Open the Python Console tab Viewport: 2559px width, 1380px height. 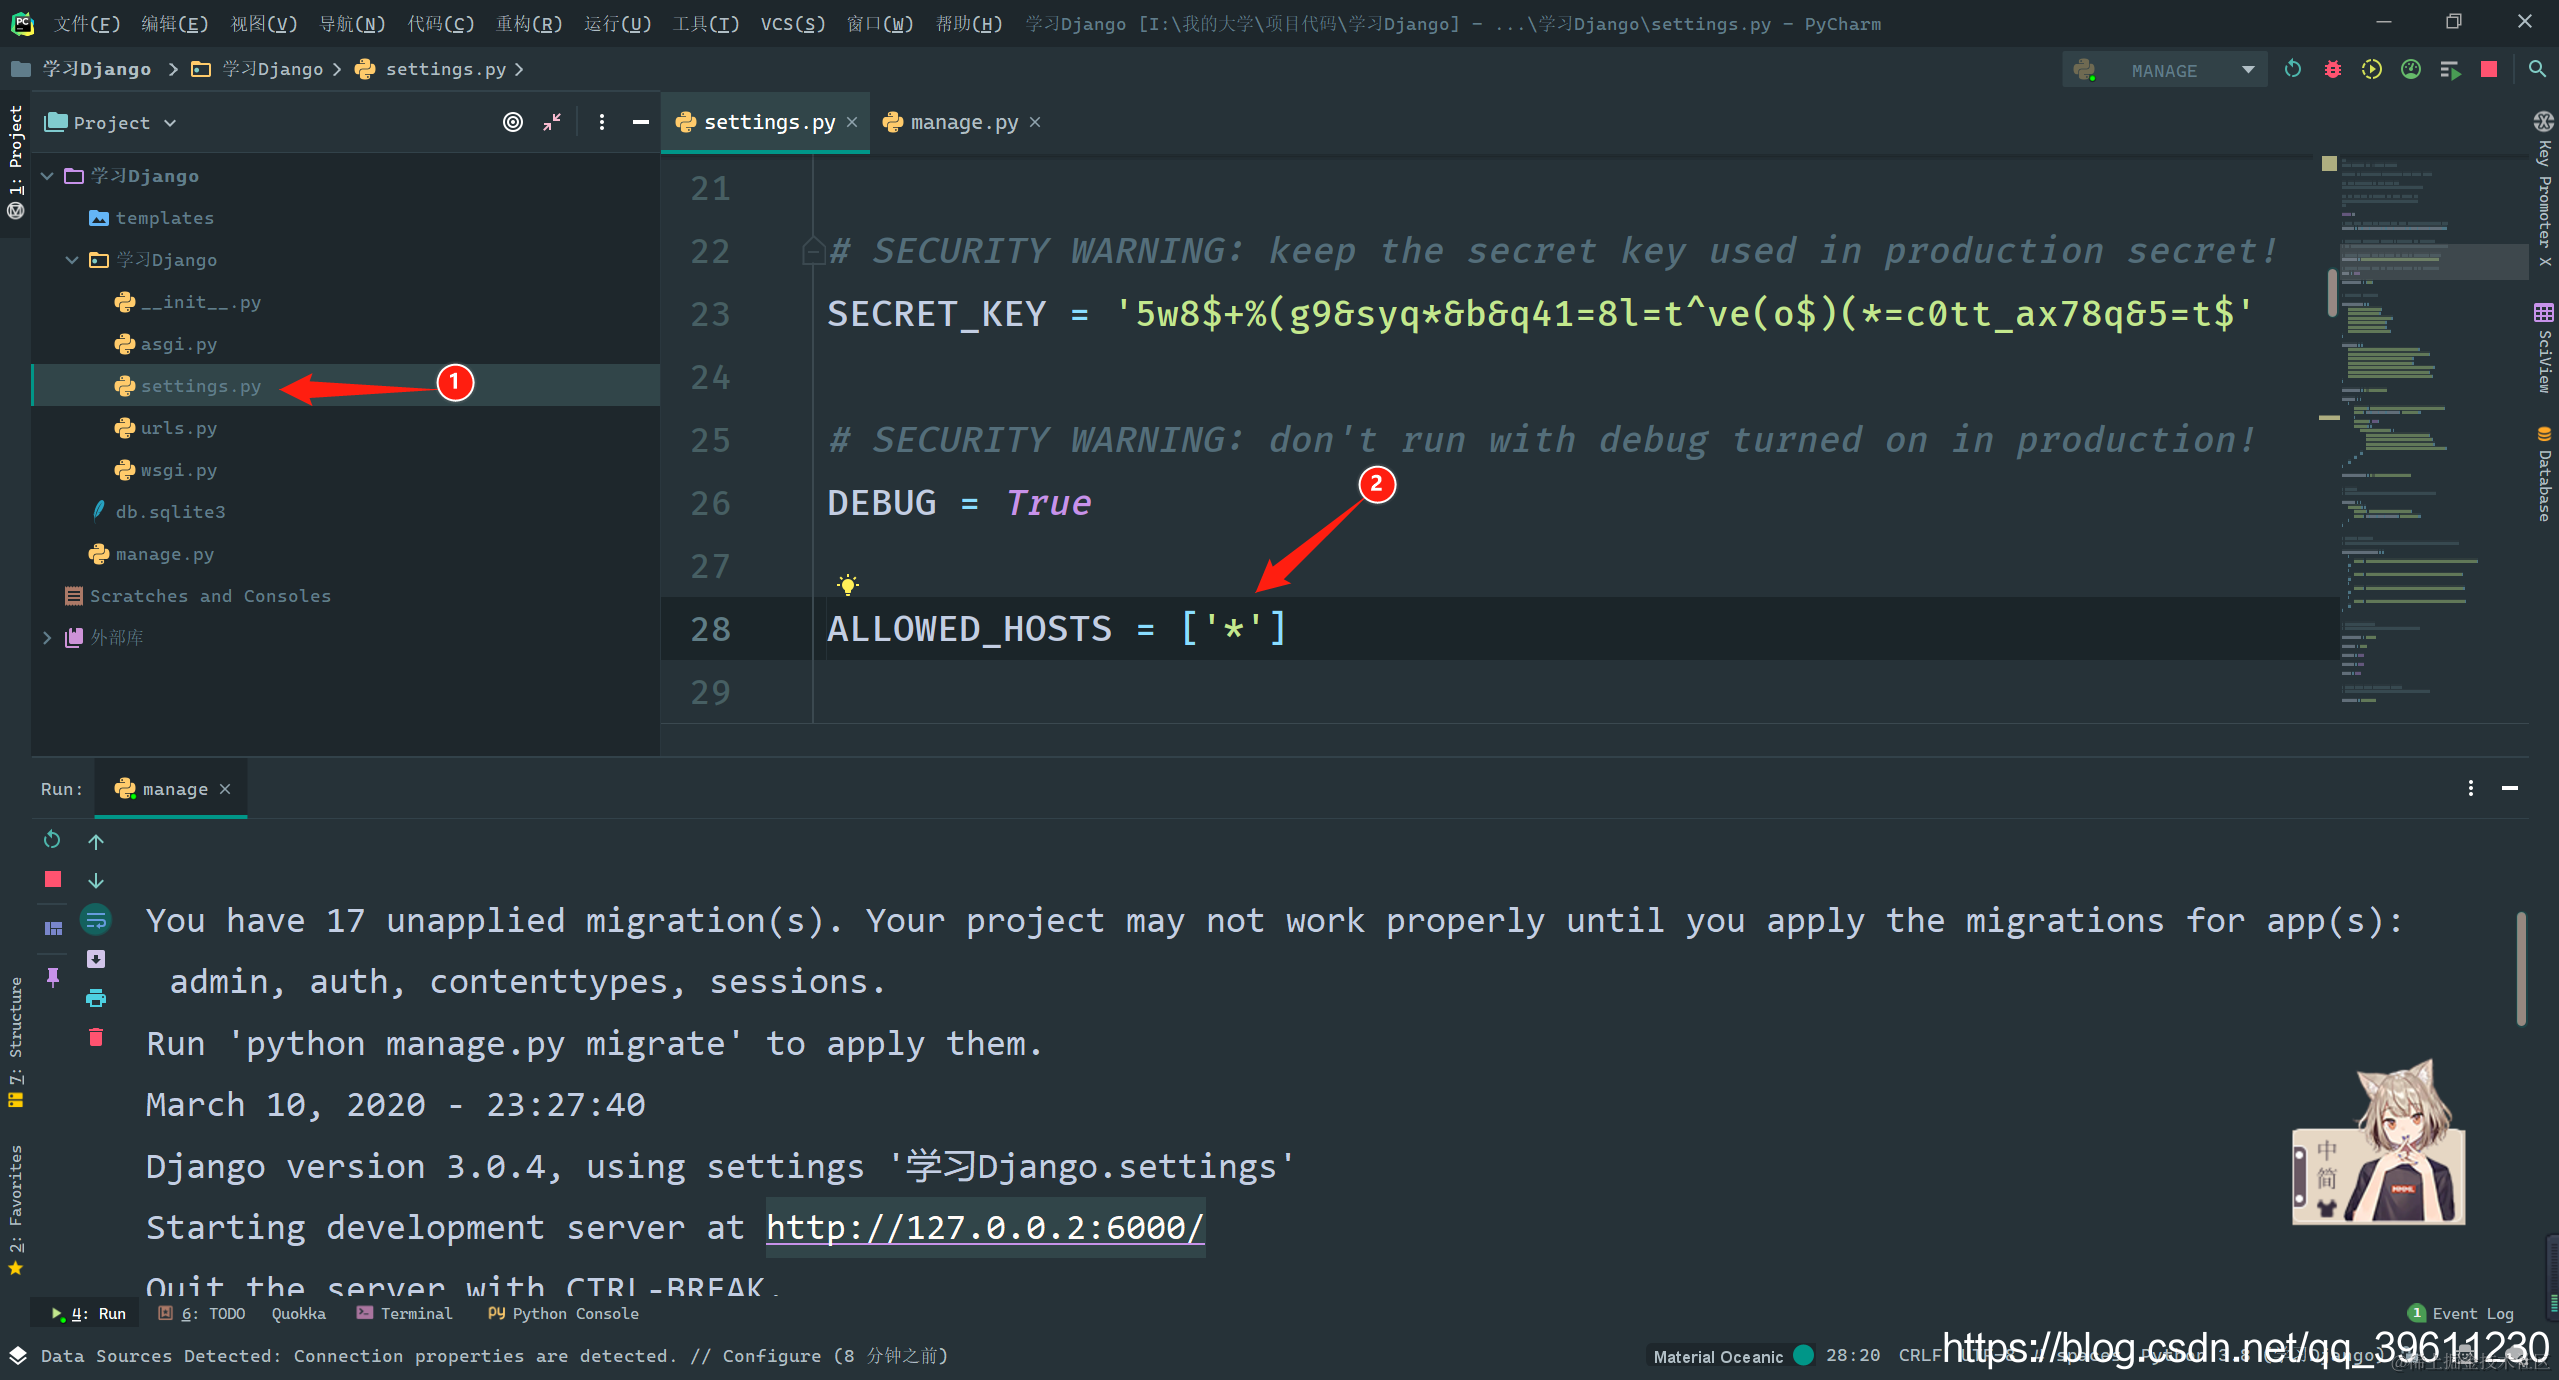[x=563, y=1313]
